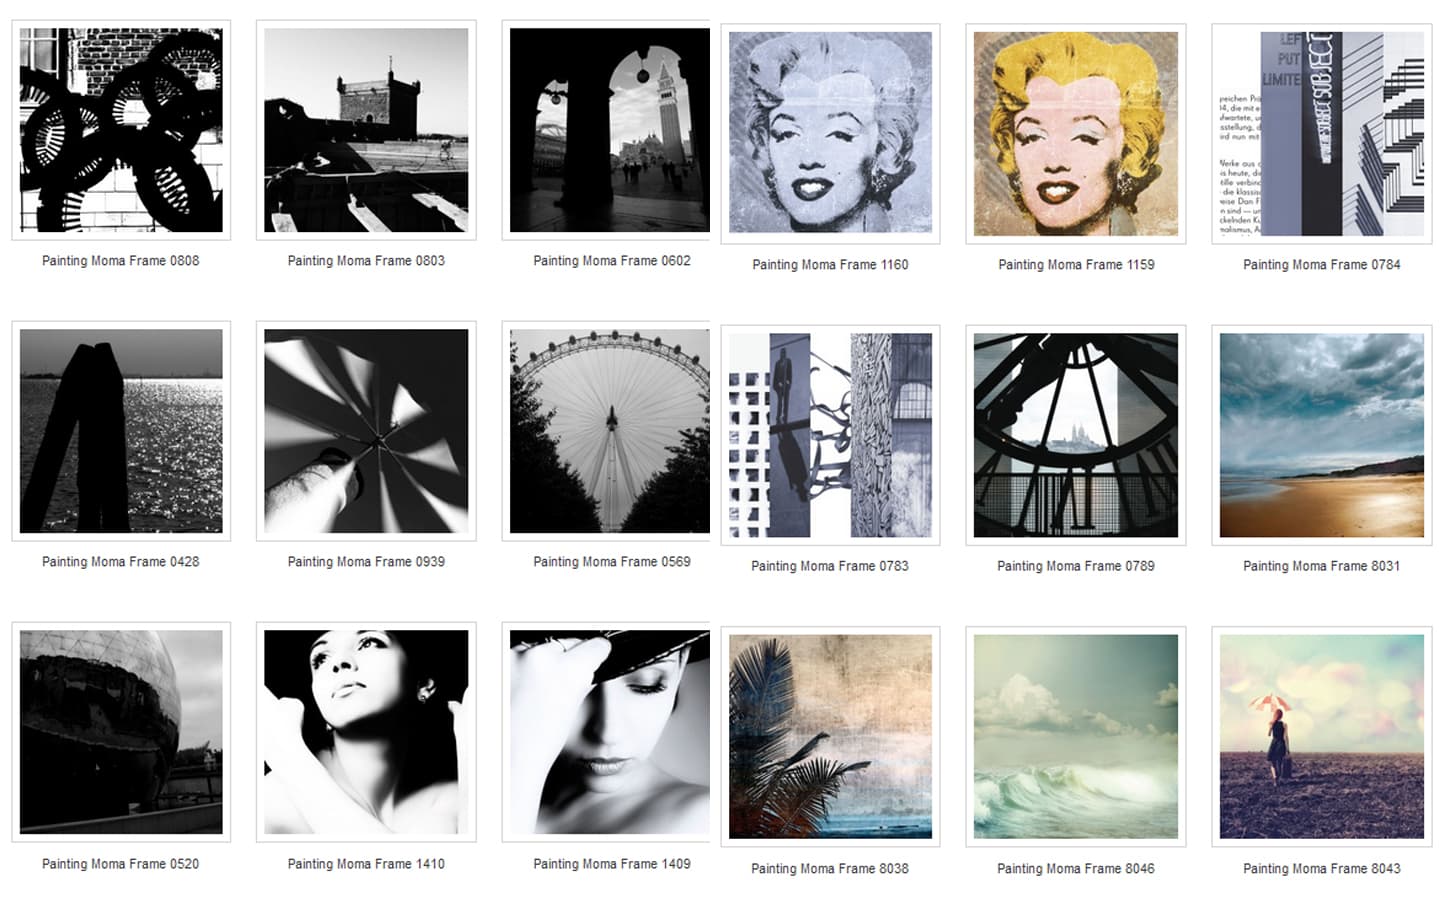This screenshot has width=1440, height=900.
Task: Click the "Painting Moma Frame 1410" caption
Action: [x=366, y=864]
